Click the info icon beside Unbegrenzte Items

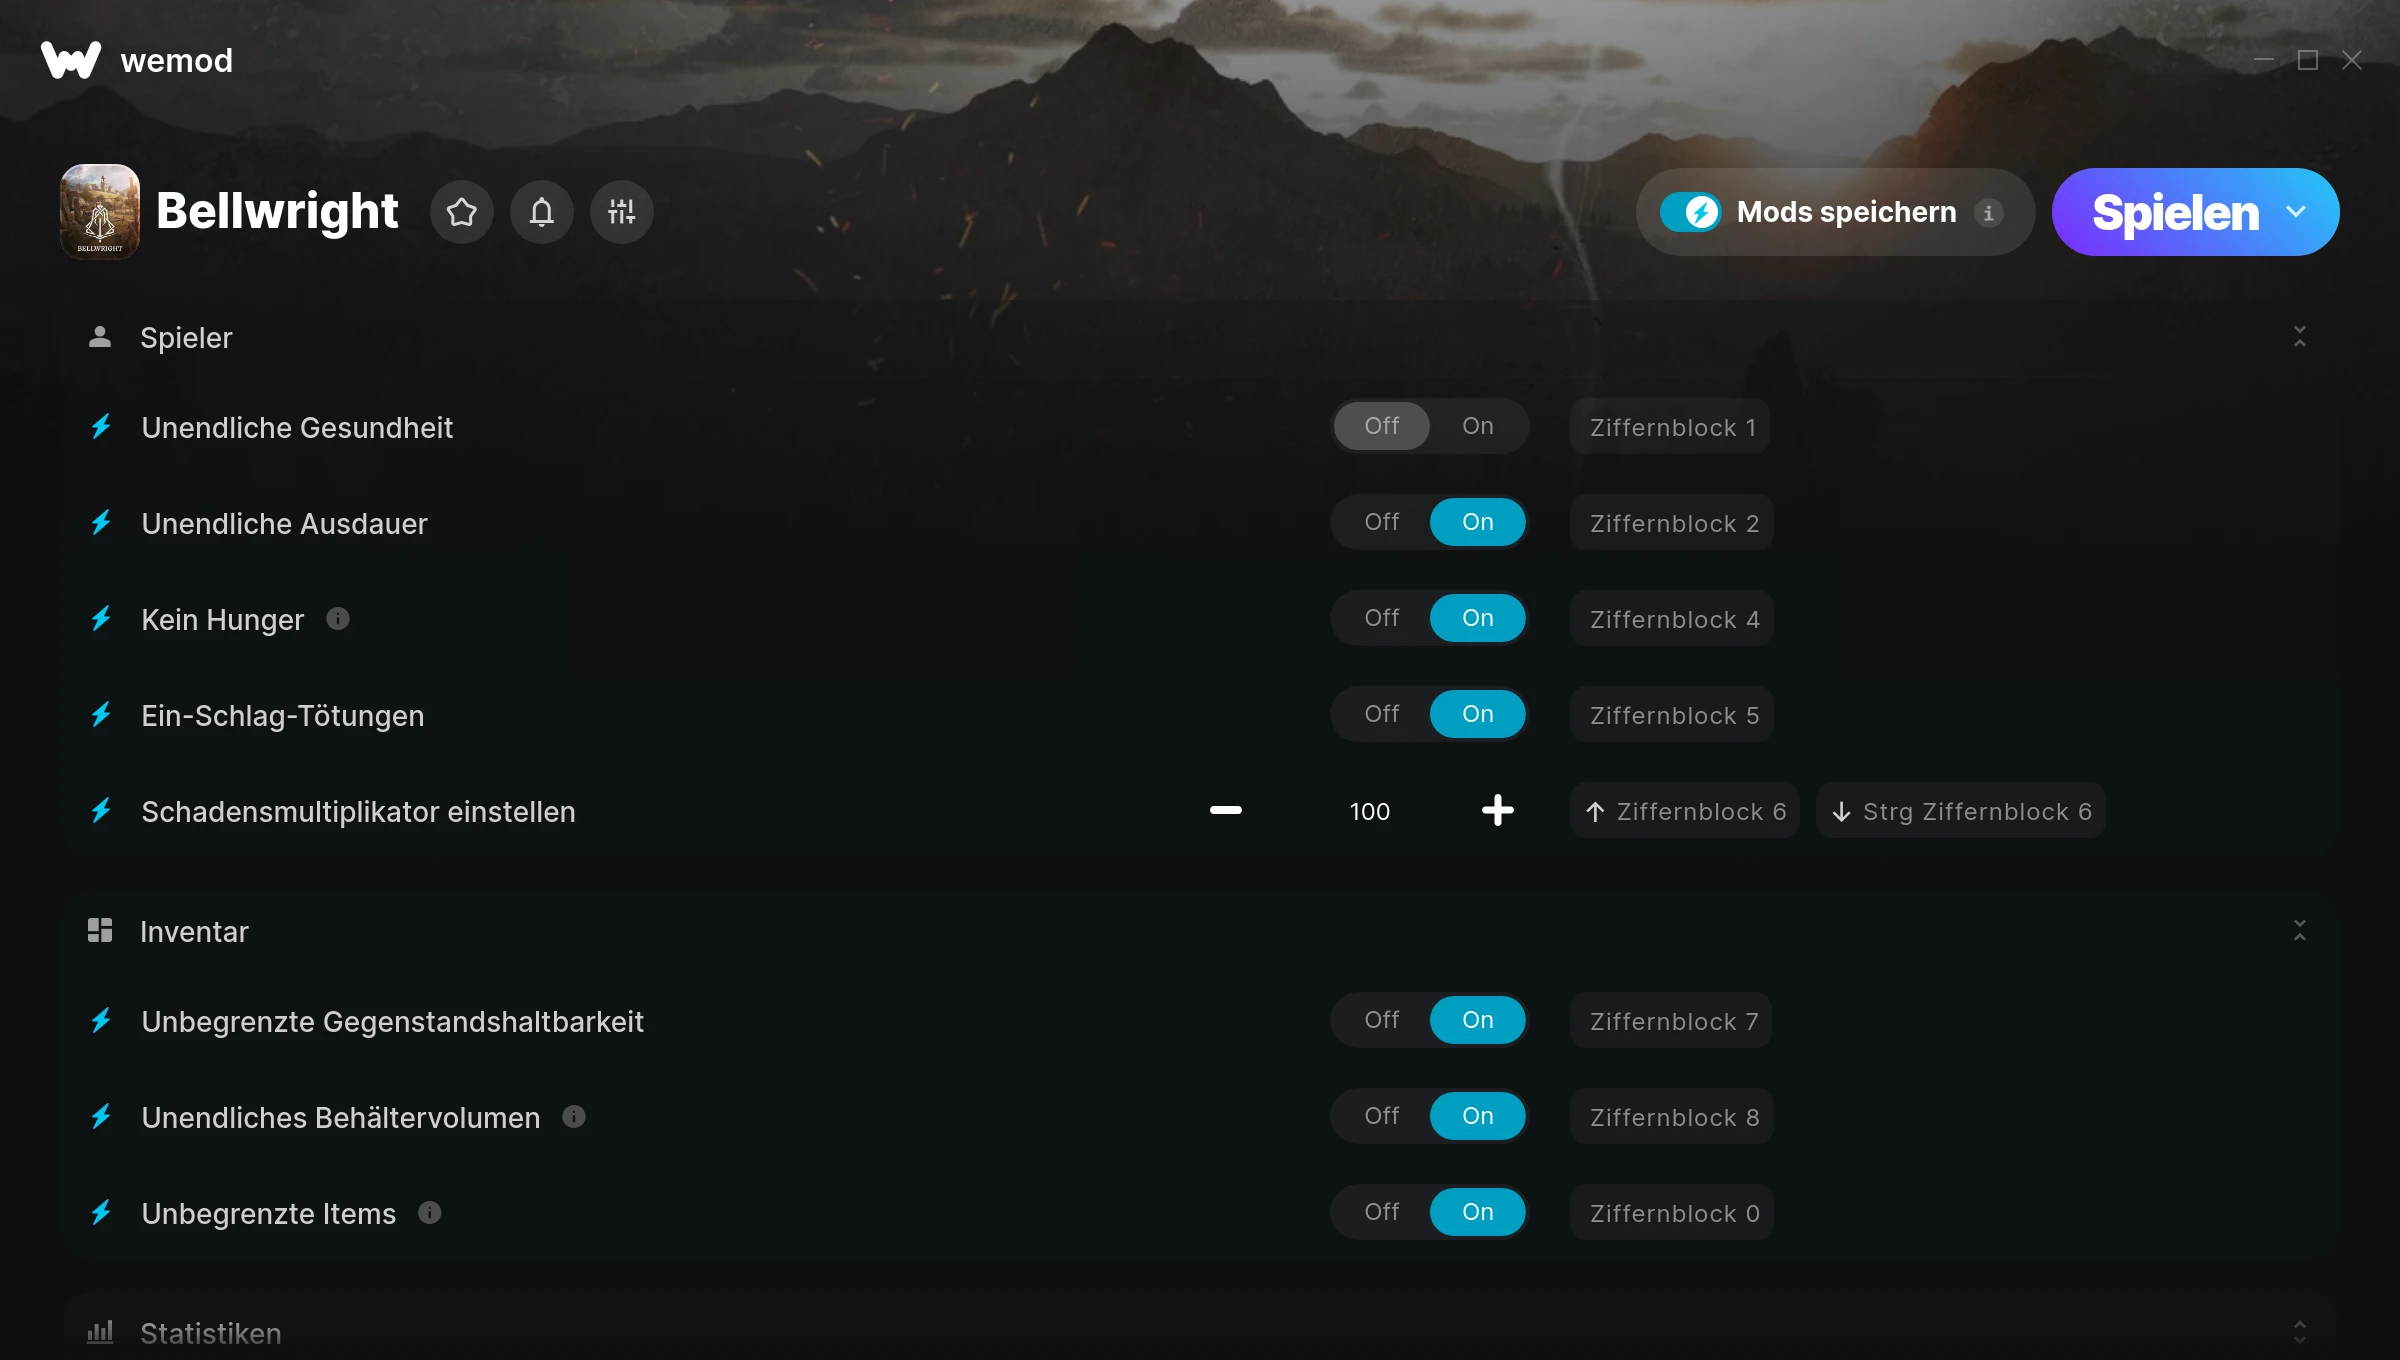click(430, 1212)
